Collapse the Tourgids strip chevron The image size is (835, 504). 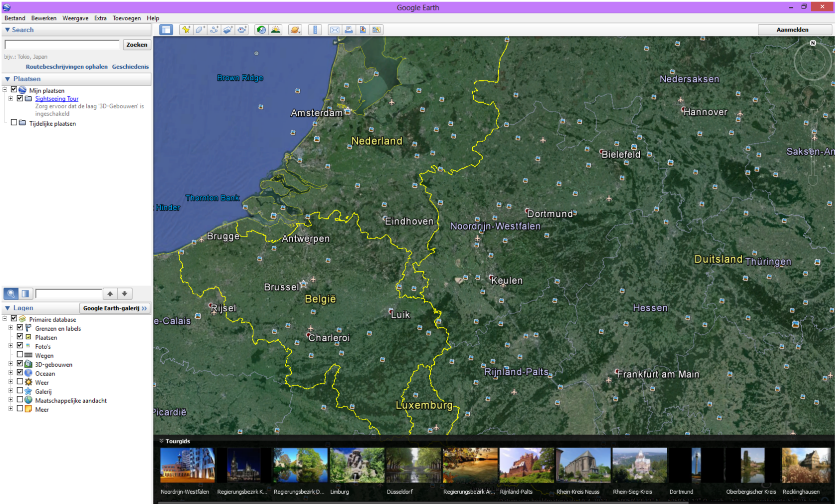(x=161, y=441)
